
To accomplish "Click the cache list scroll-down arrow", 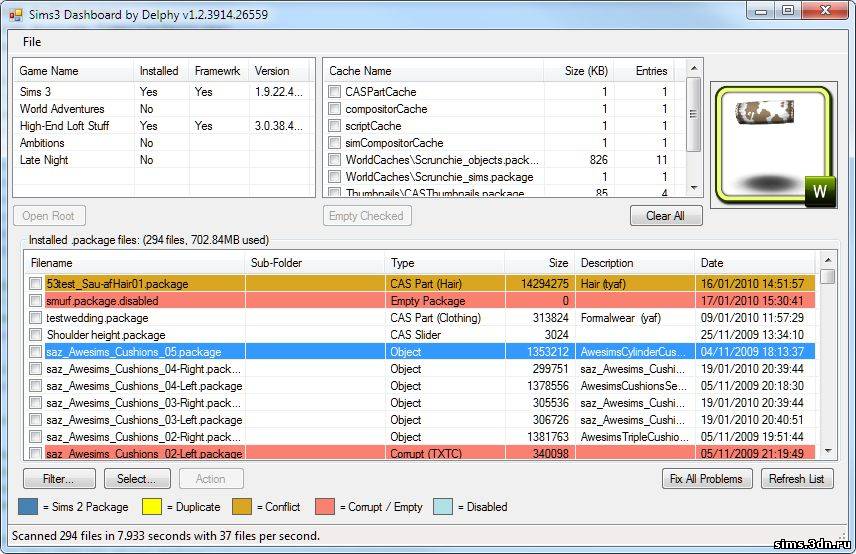I will pos(694,188).
